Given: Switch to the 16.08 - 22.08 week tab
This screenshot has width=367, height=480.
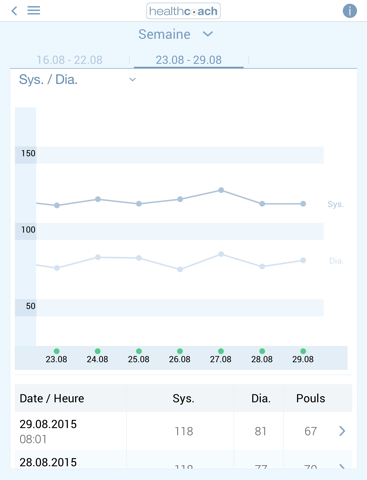Looking at the screenshot, I should tap(69, 60).
